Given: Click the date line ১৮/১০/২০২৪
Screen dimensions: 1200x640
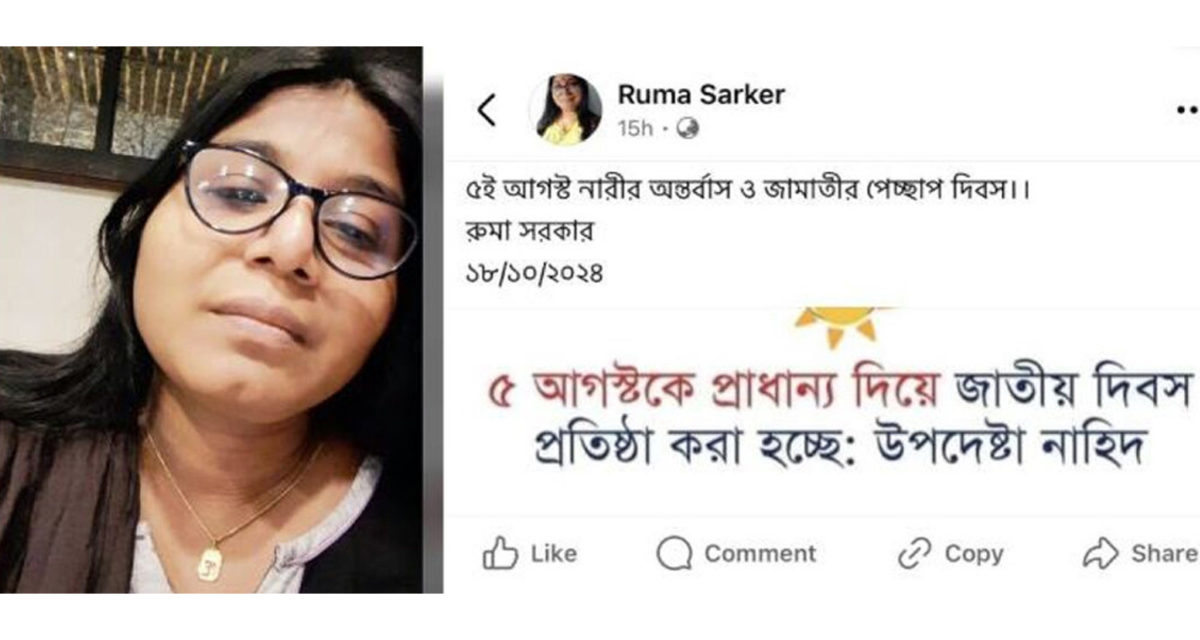Looking at the screenshot, I should (535, 274).
